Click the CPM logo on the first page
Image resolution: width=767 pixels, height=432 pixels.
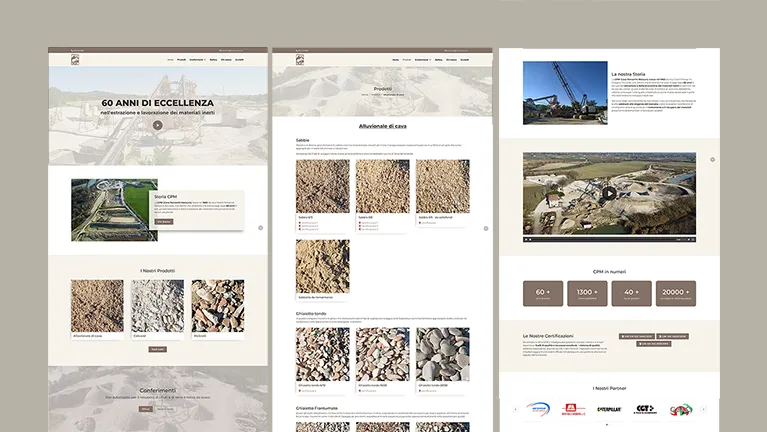(75, 60)
